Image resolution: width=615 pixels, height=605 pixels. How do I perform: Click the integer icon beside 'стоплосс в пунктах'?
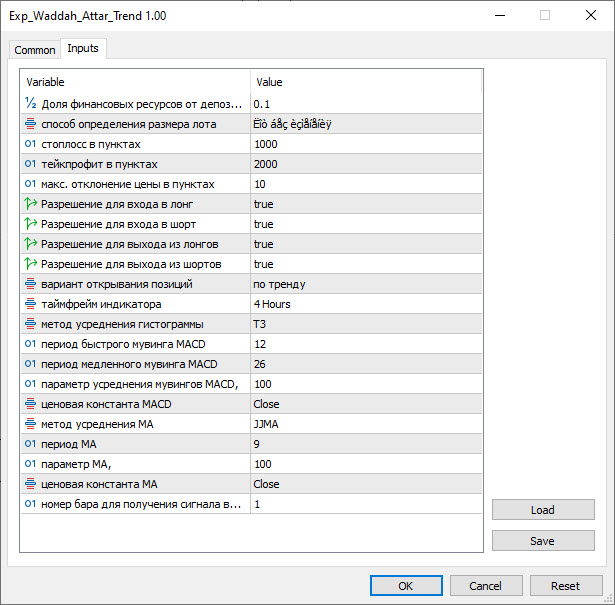[x=30, y=144]
